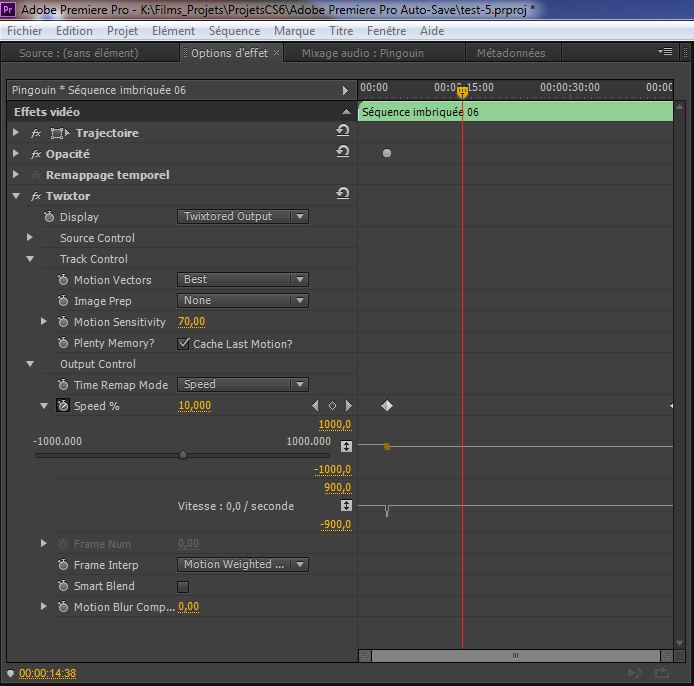Click the Speed value graph range toggle icon
Image resolution: width=694 pixels, height=686 pixels.
click(x=347, y=446)
